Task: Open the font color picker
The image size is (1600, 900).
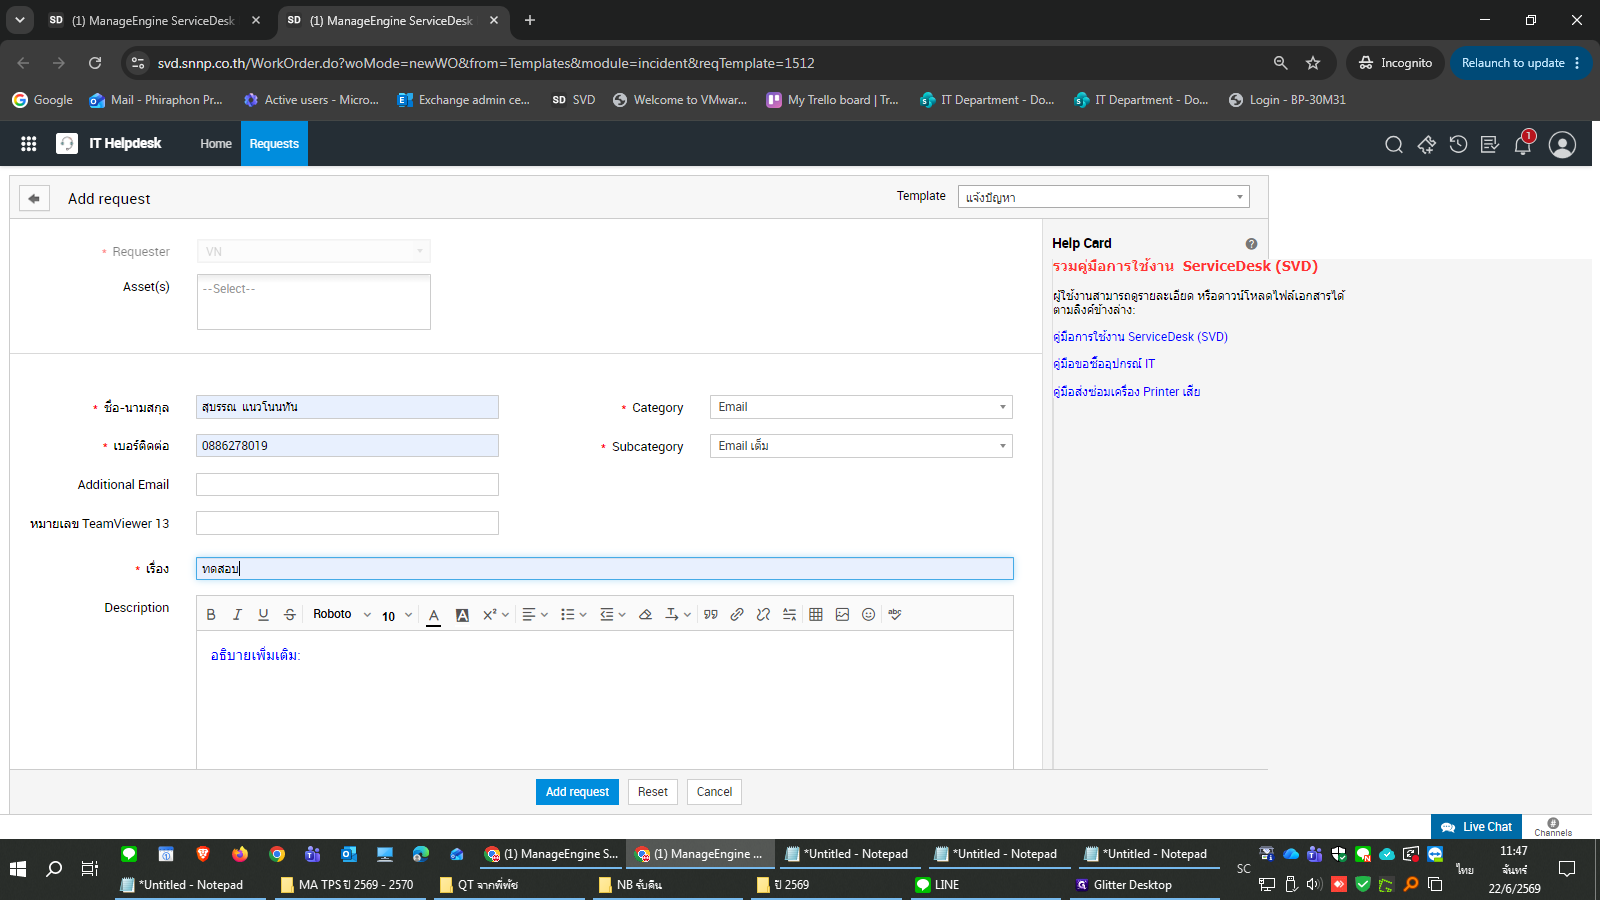Action: pyautogui.click(x=434, y=615)
